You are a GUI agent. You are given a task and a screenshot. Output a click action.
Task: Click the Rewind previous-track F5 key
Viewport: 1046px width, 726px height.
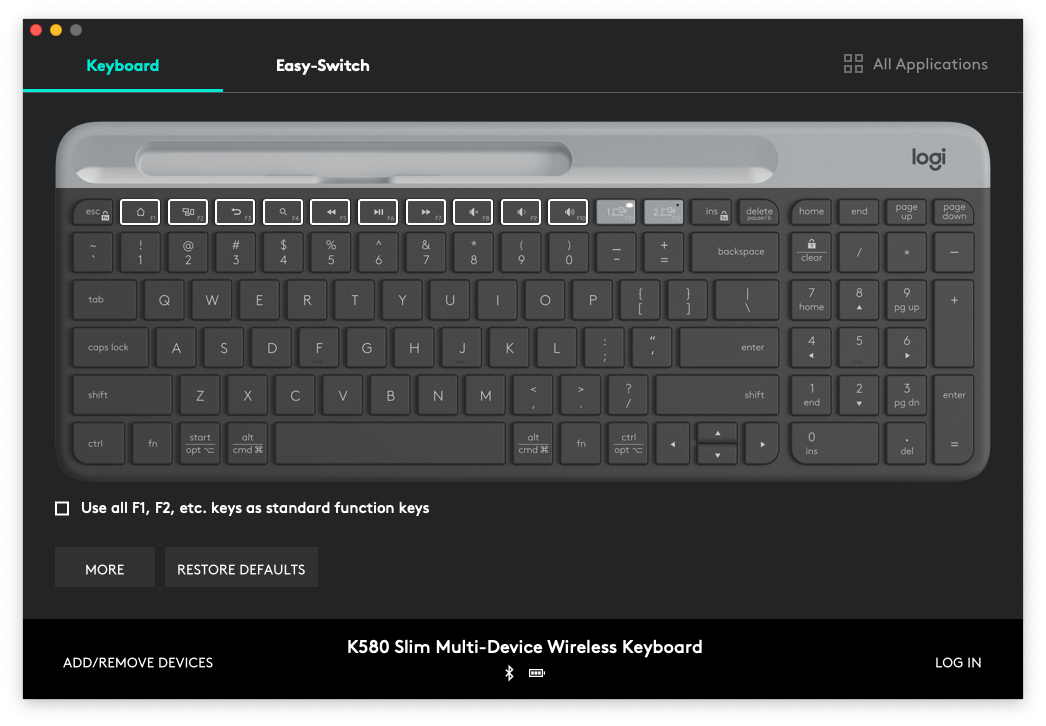pos(330,212)
